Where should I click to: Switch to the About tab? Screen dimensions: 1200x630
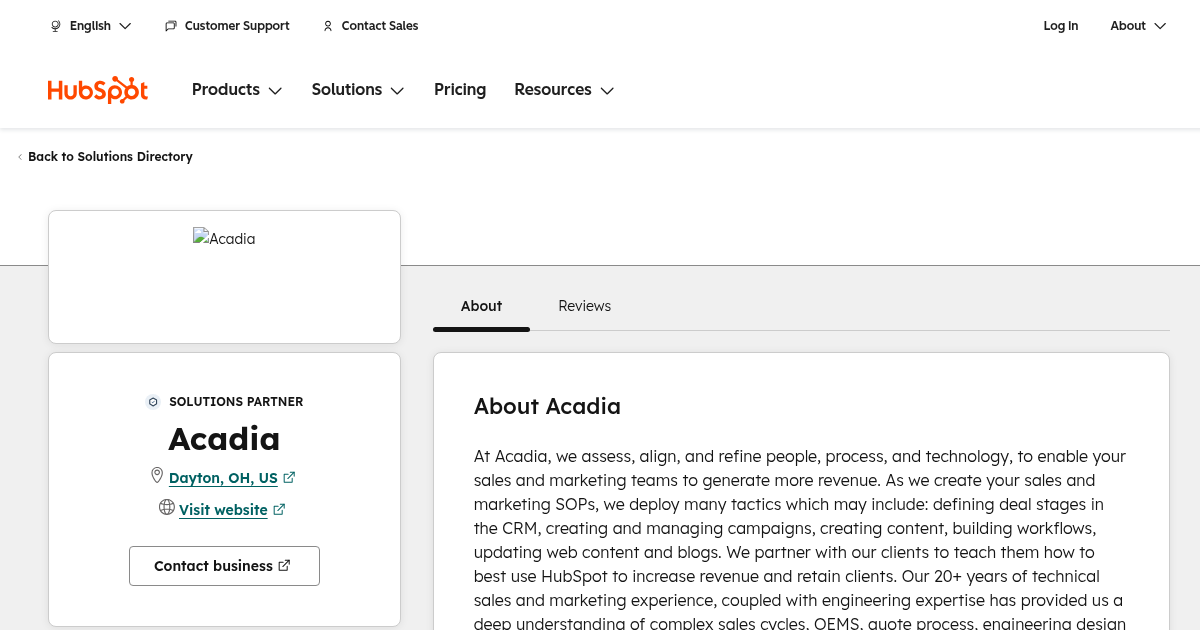[x=481, y=306]
